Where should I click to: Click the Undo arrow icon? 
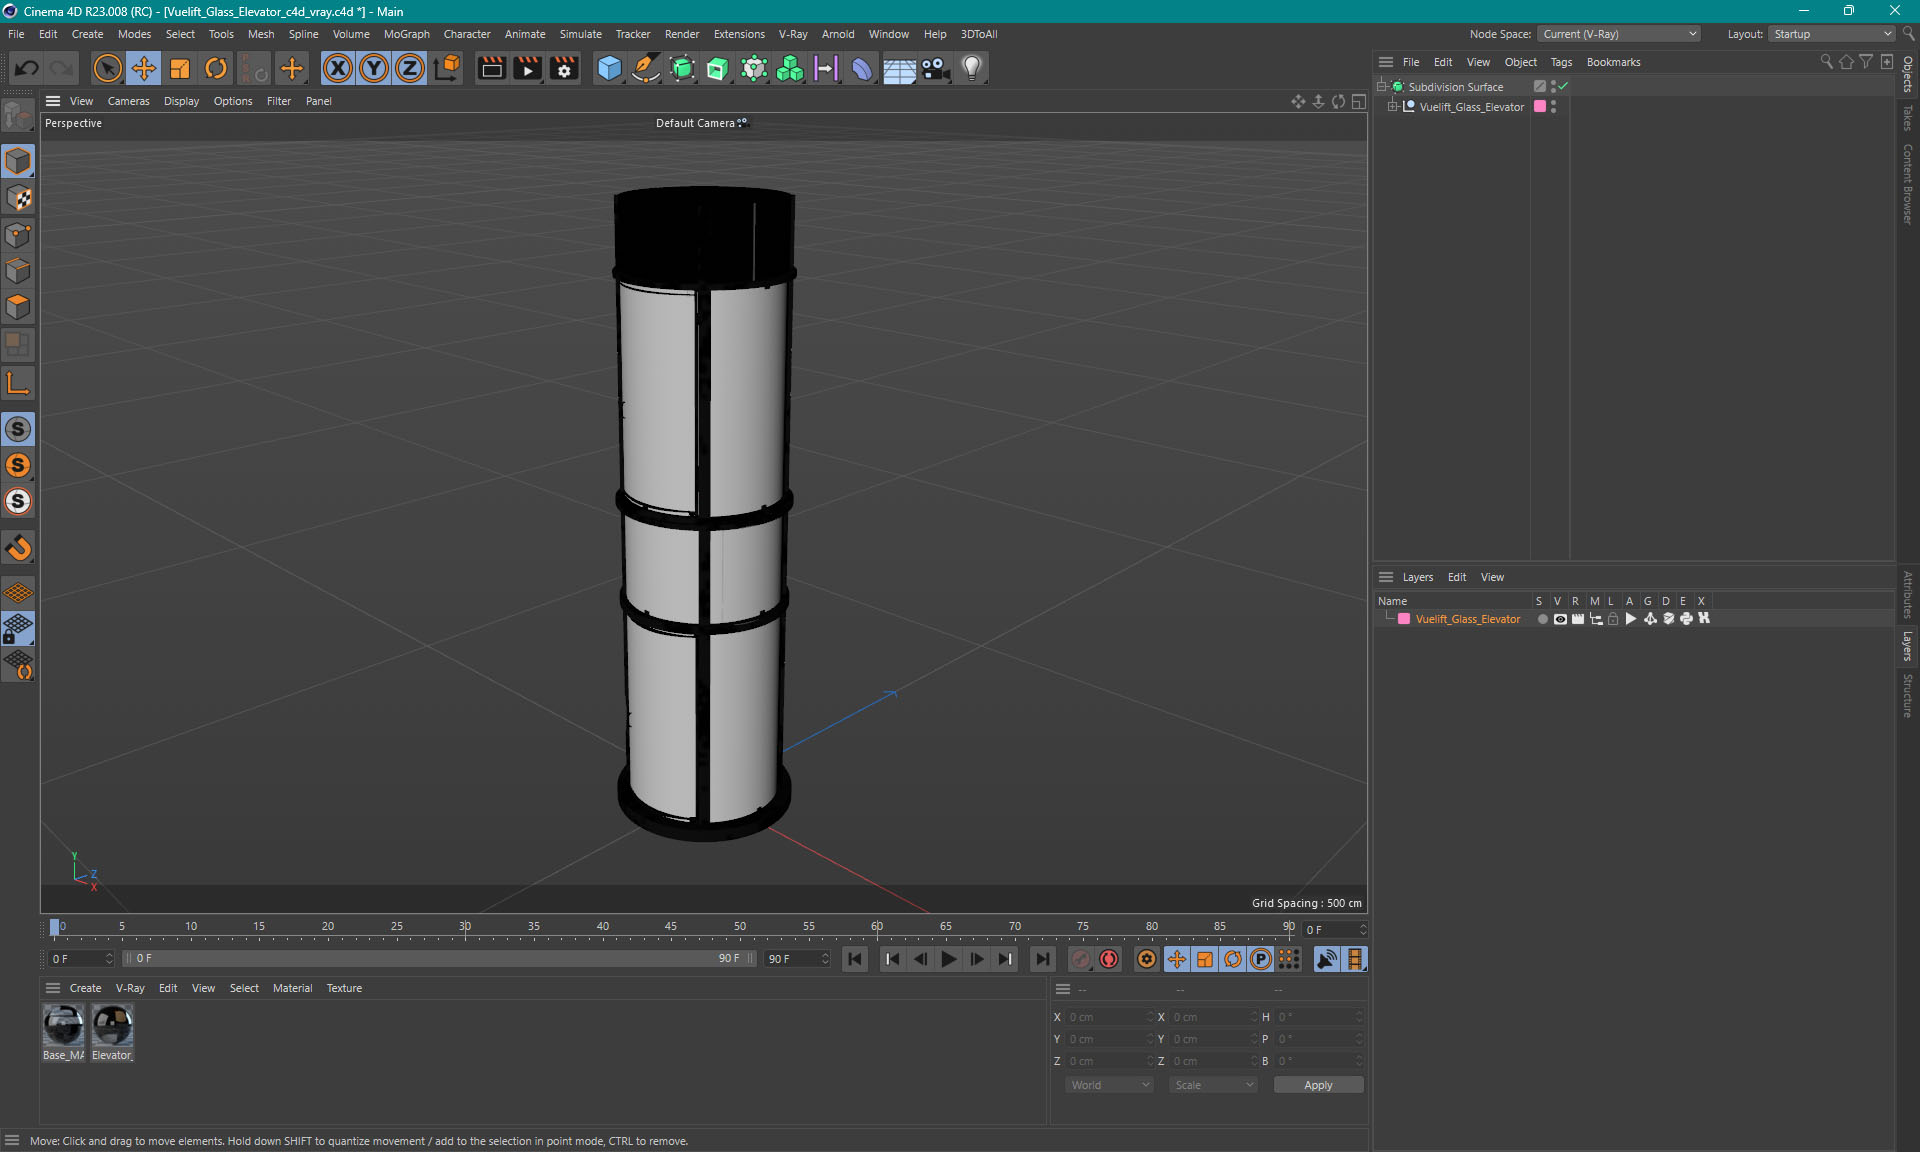[x=27, y=68]
